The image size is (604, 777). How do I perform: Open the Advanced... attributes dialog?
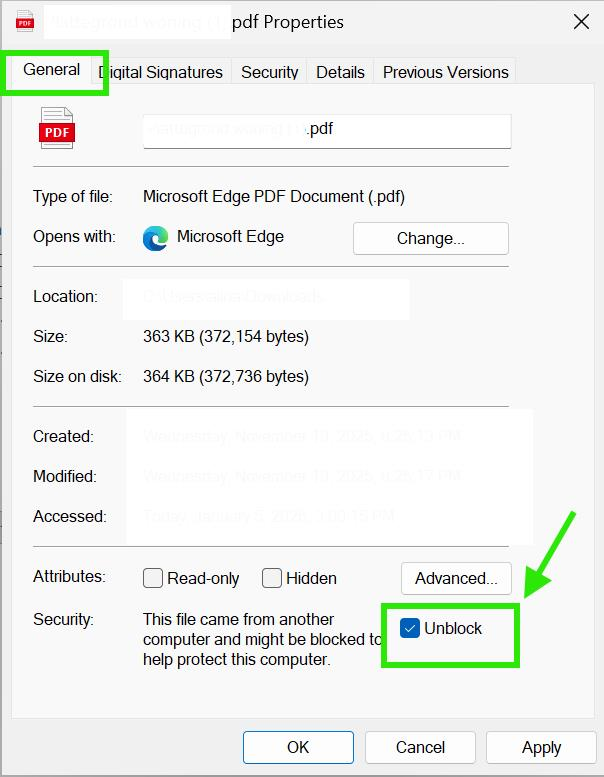(x=456, y=578)
